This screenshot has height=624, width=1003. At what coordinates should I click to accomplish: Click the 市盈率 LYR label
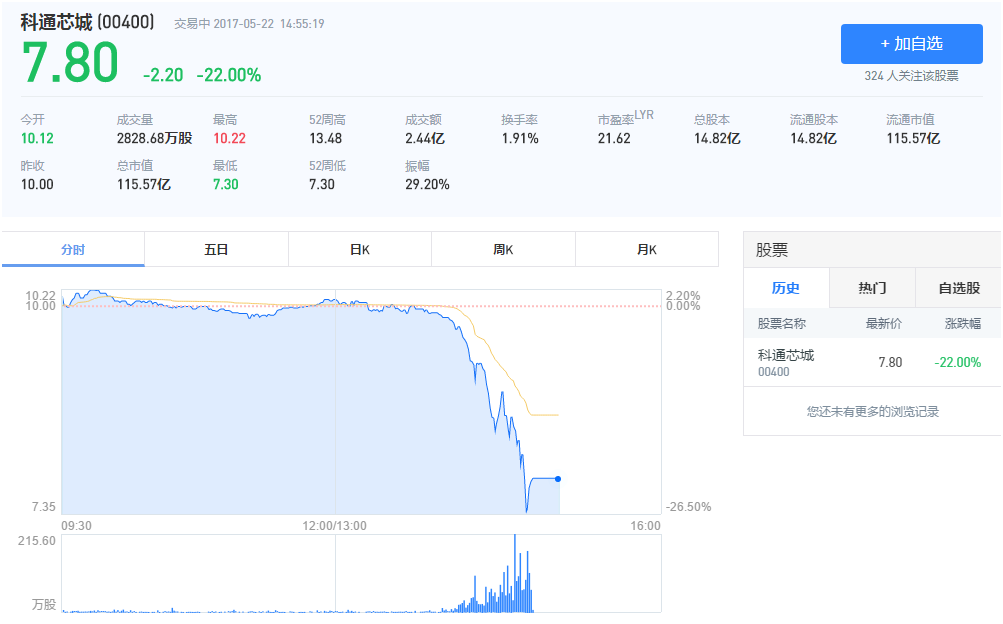point(625,119)
